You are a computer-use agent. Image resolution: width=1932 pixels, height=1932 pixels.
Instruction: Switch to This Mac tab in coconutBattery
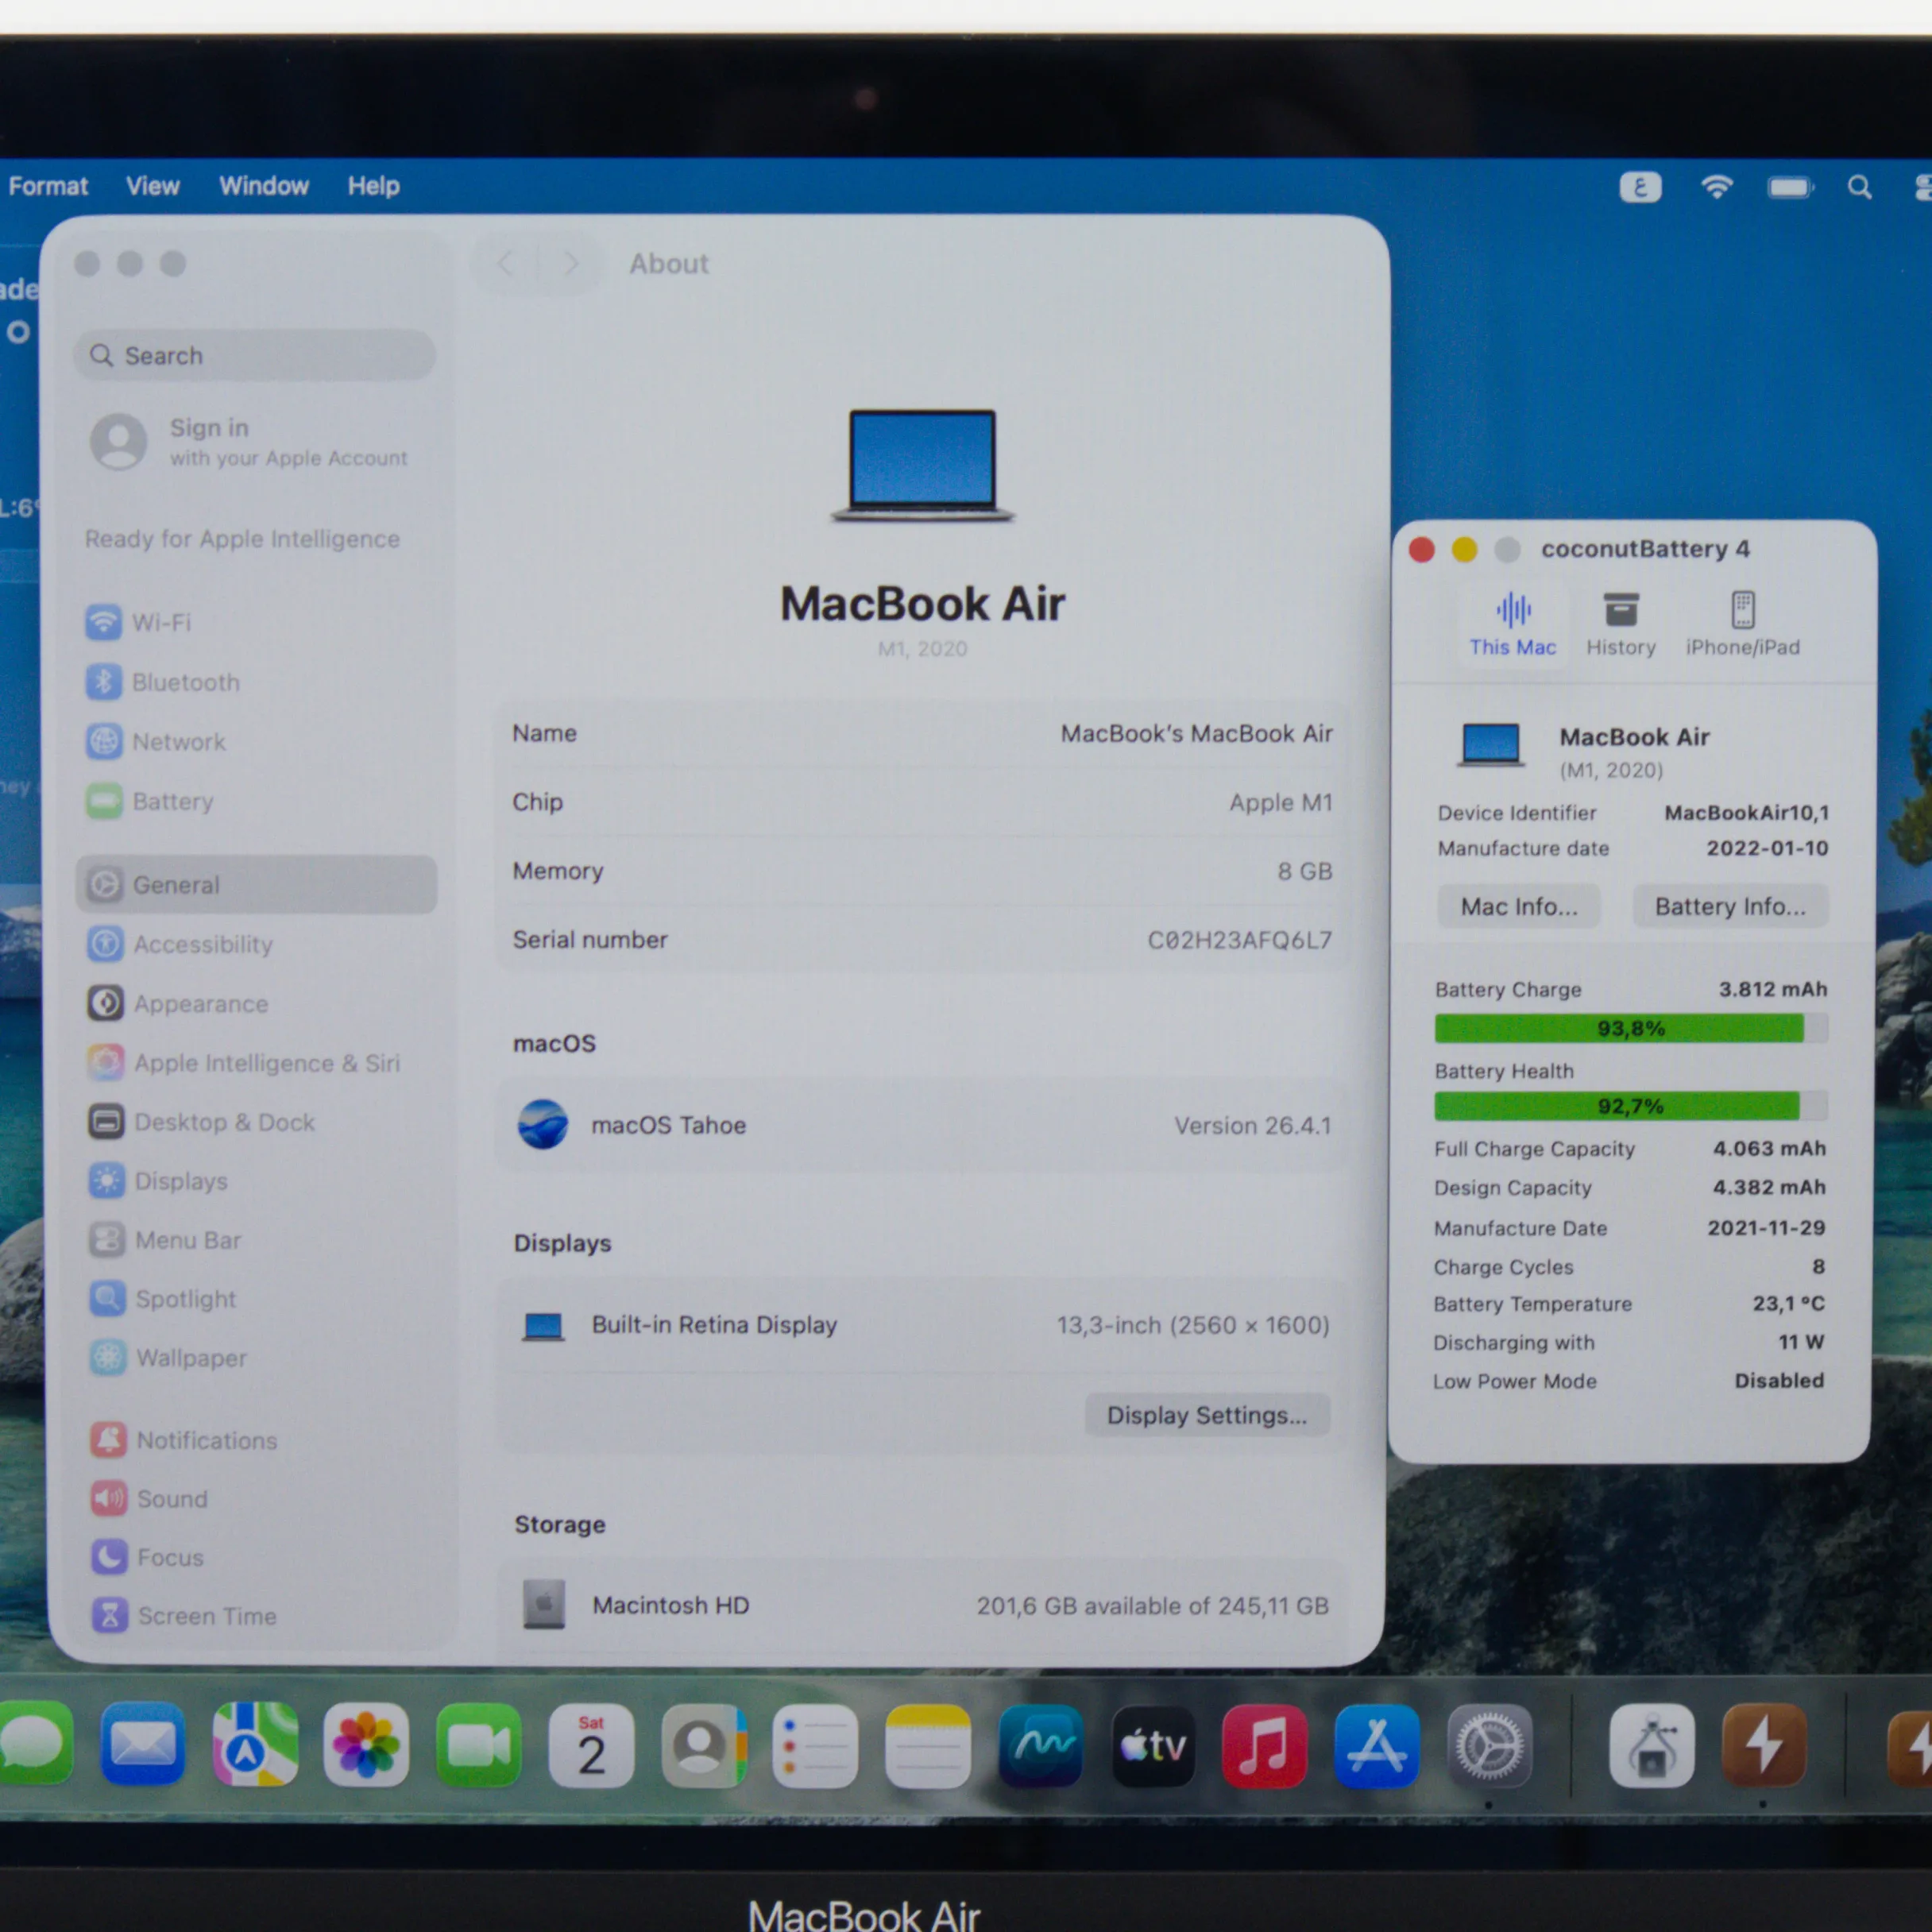[1512, 623]
